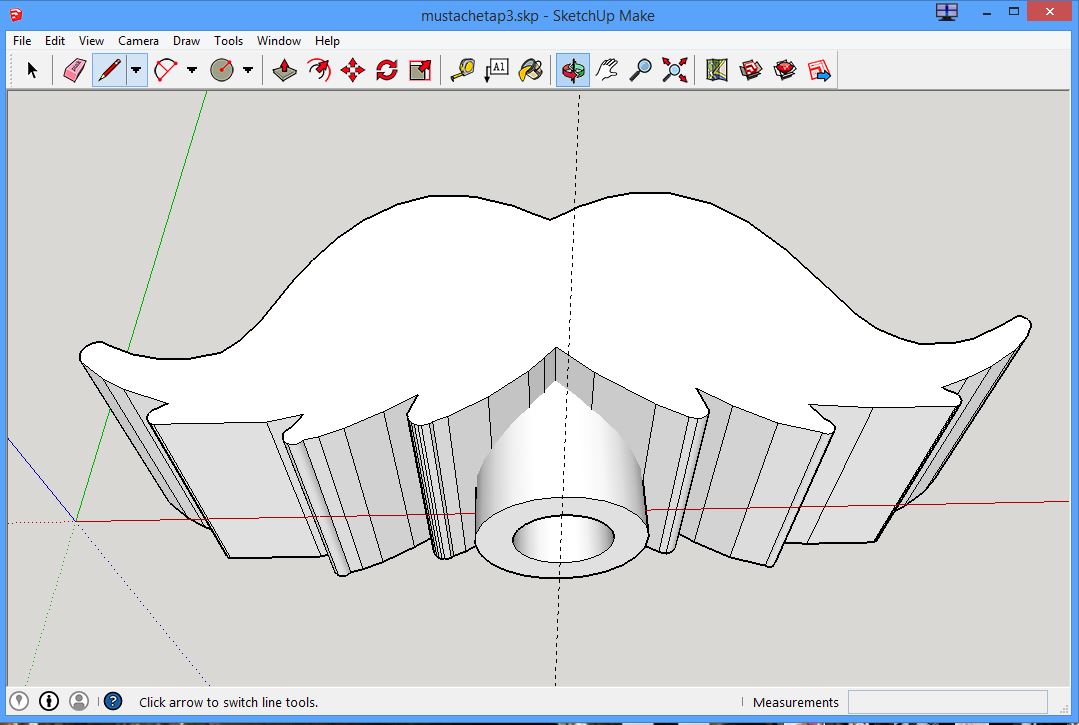1079x725 pixels.
Task: Activate the Tape Measure tool
Action: (462, 70)
